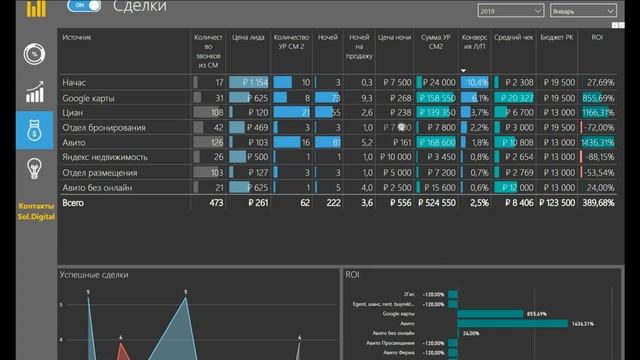Viewport: 640px width, 360px height.
Task: Click the Сделки page title
Action: (140, 6)
